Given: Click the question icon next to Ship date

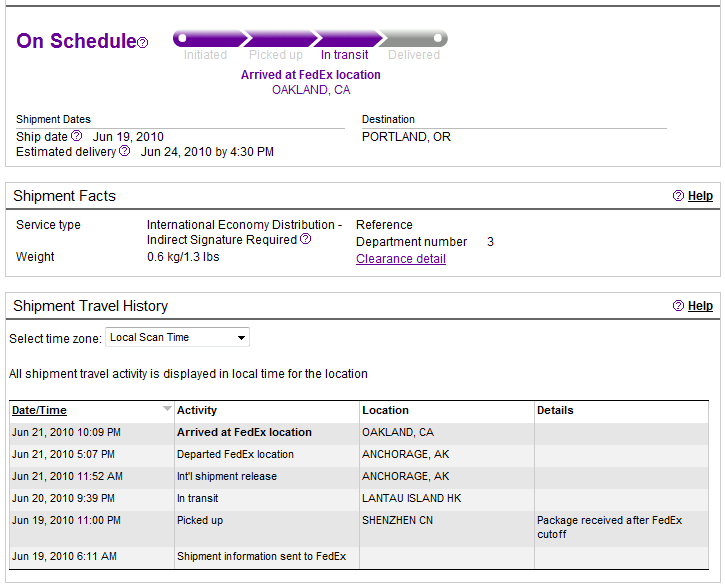Looking at the screenshot, I should [x=77, y=135].
